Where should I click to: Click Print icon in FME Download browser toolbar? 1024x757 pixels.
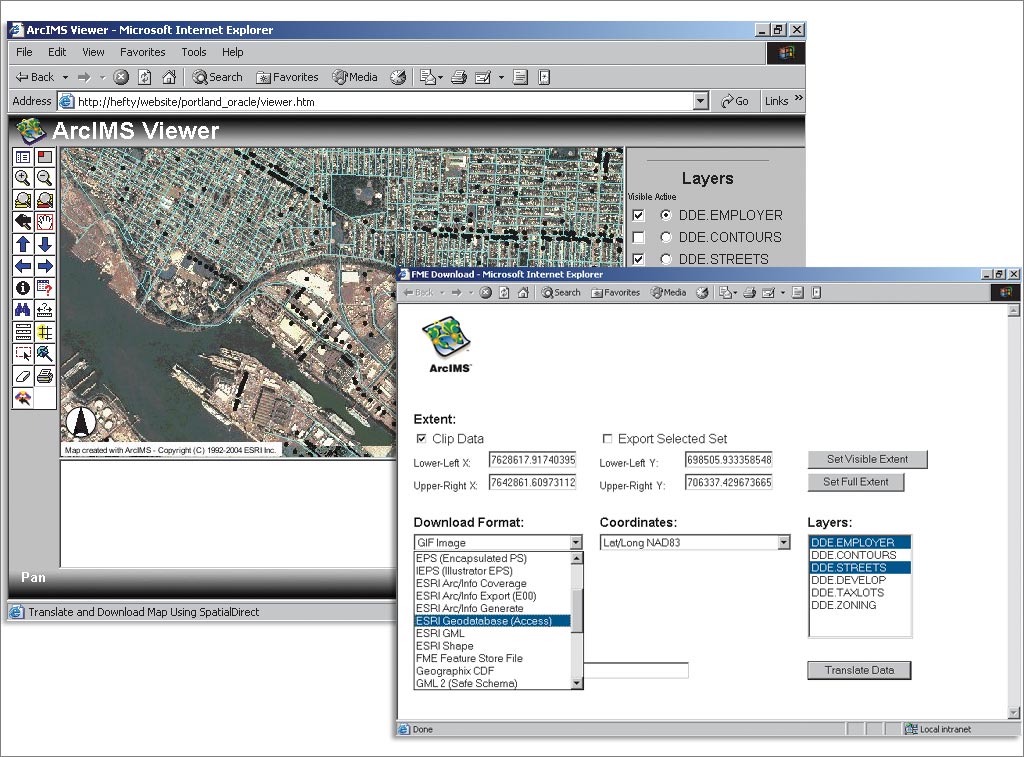point(750,293)
